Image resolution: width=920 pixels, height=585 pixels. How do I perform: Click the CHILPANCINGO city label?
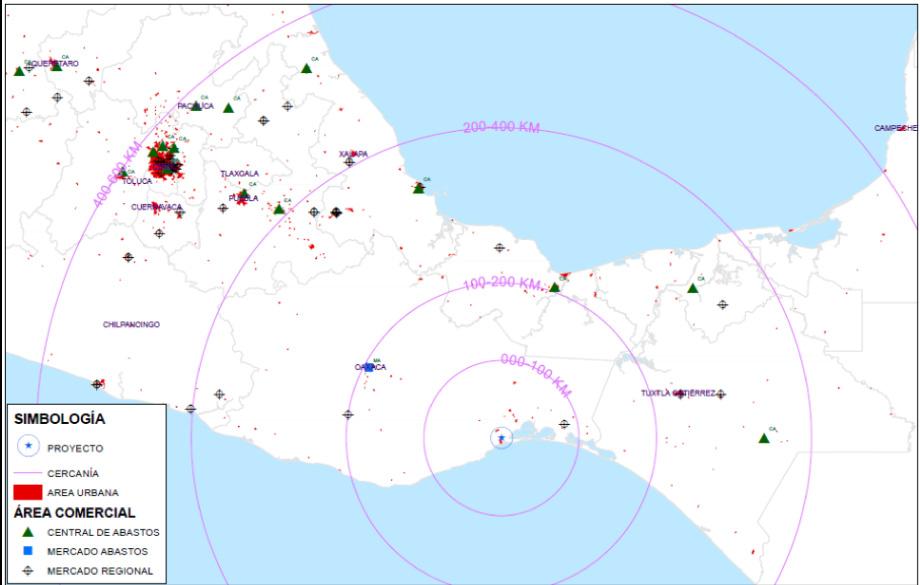pos(131,324)
